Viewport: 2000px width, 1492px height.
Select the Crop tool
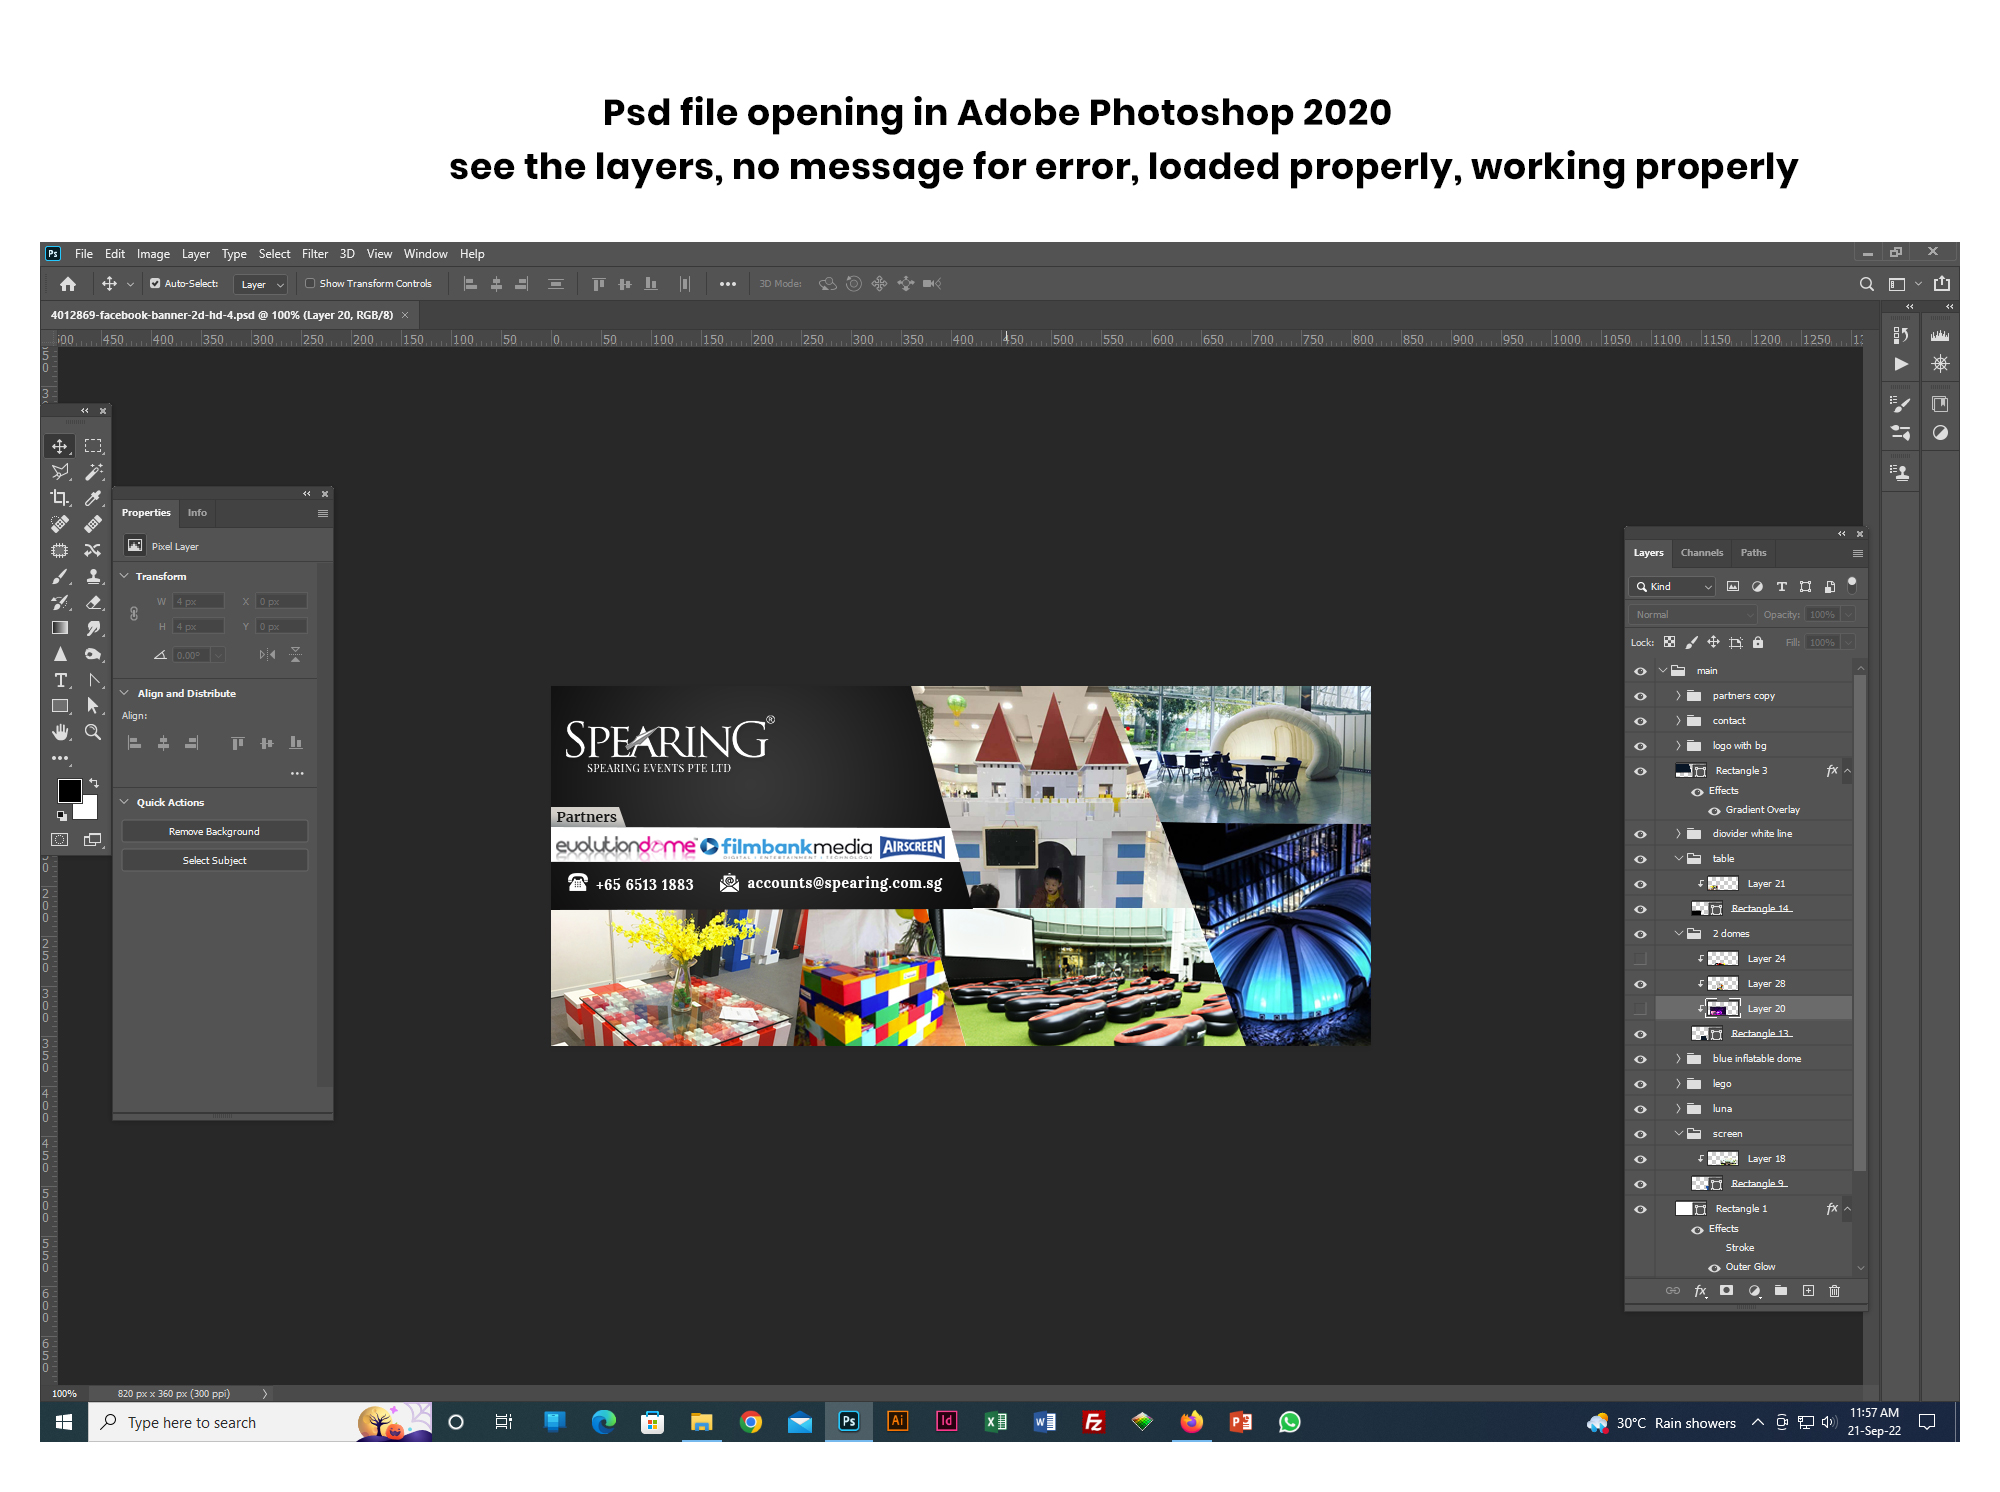[60, 498]
